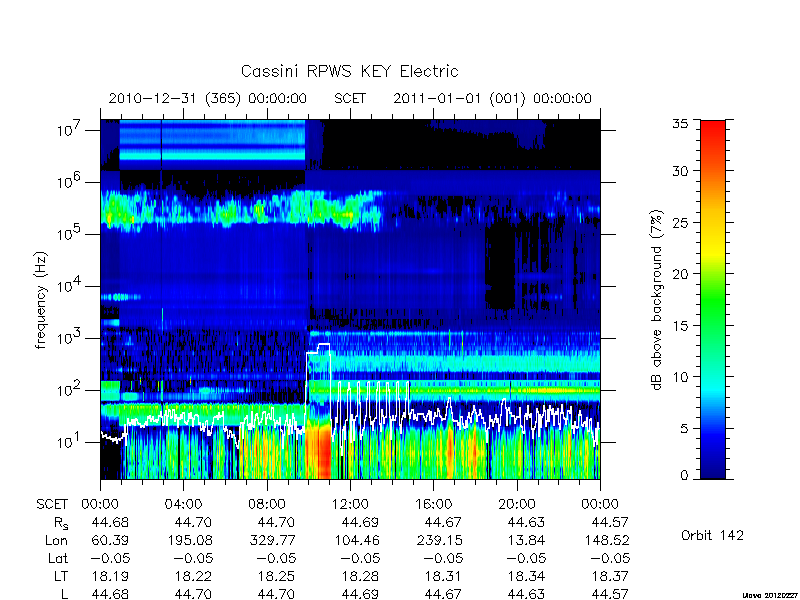The height and width of the screenshot is (600, 800).
Task: Click the colorbar tick label '25'
Action: pyautogui.click(x=680, y=222)
